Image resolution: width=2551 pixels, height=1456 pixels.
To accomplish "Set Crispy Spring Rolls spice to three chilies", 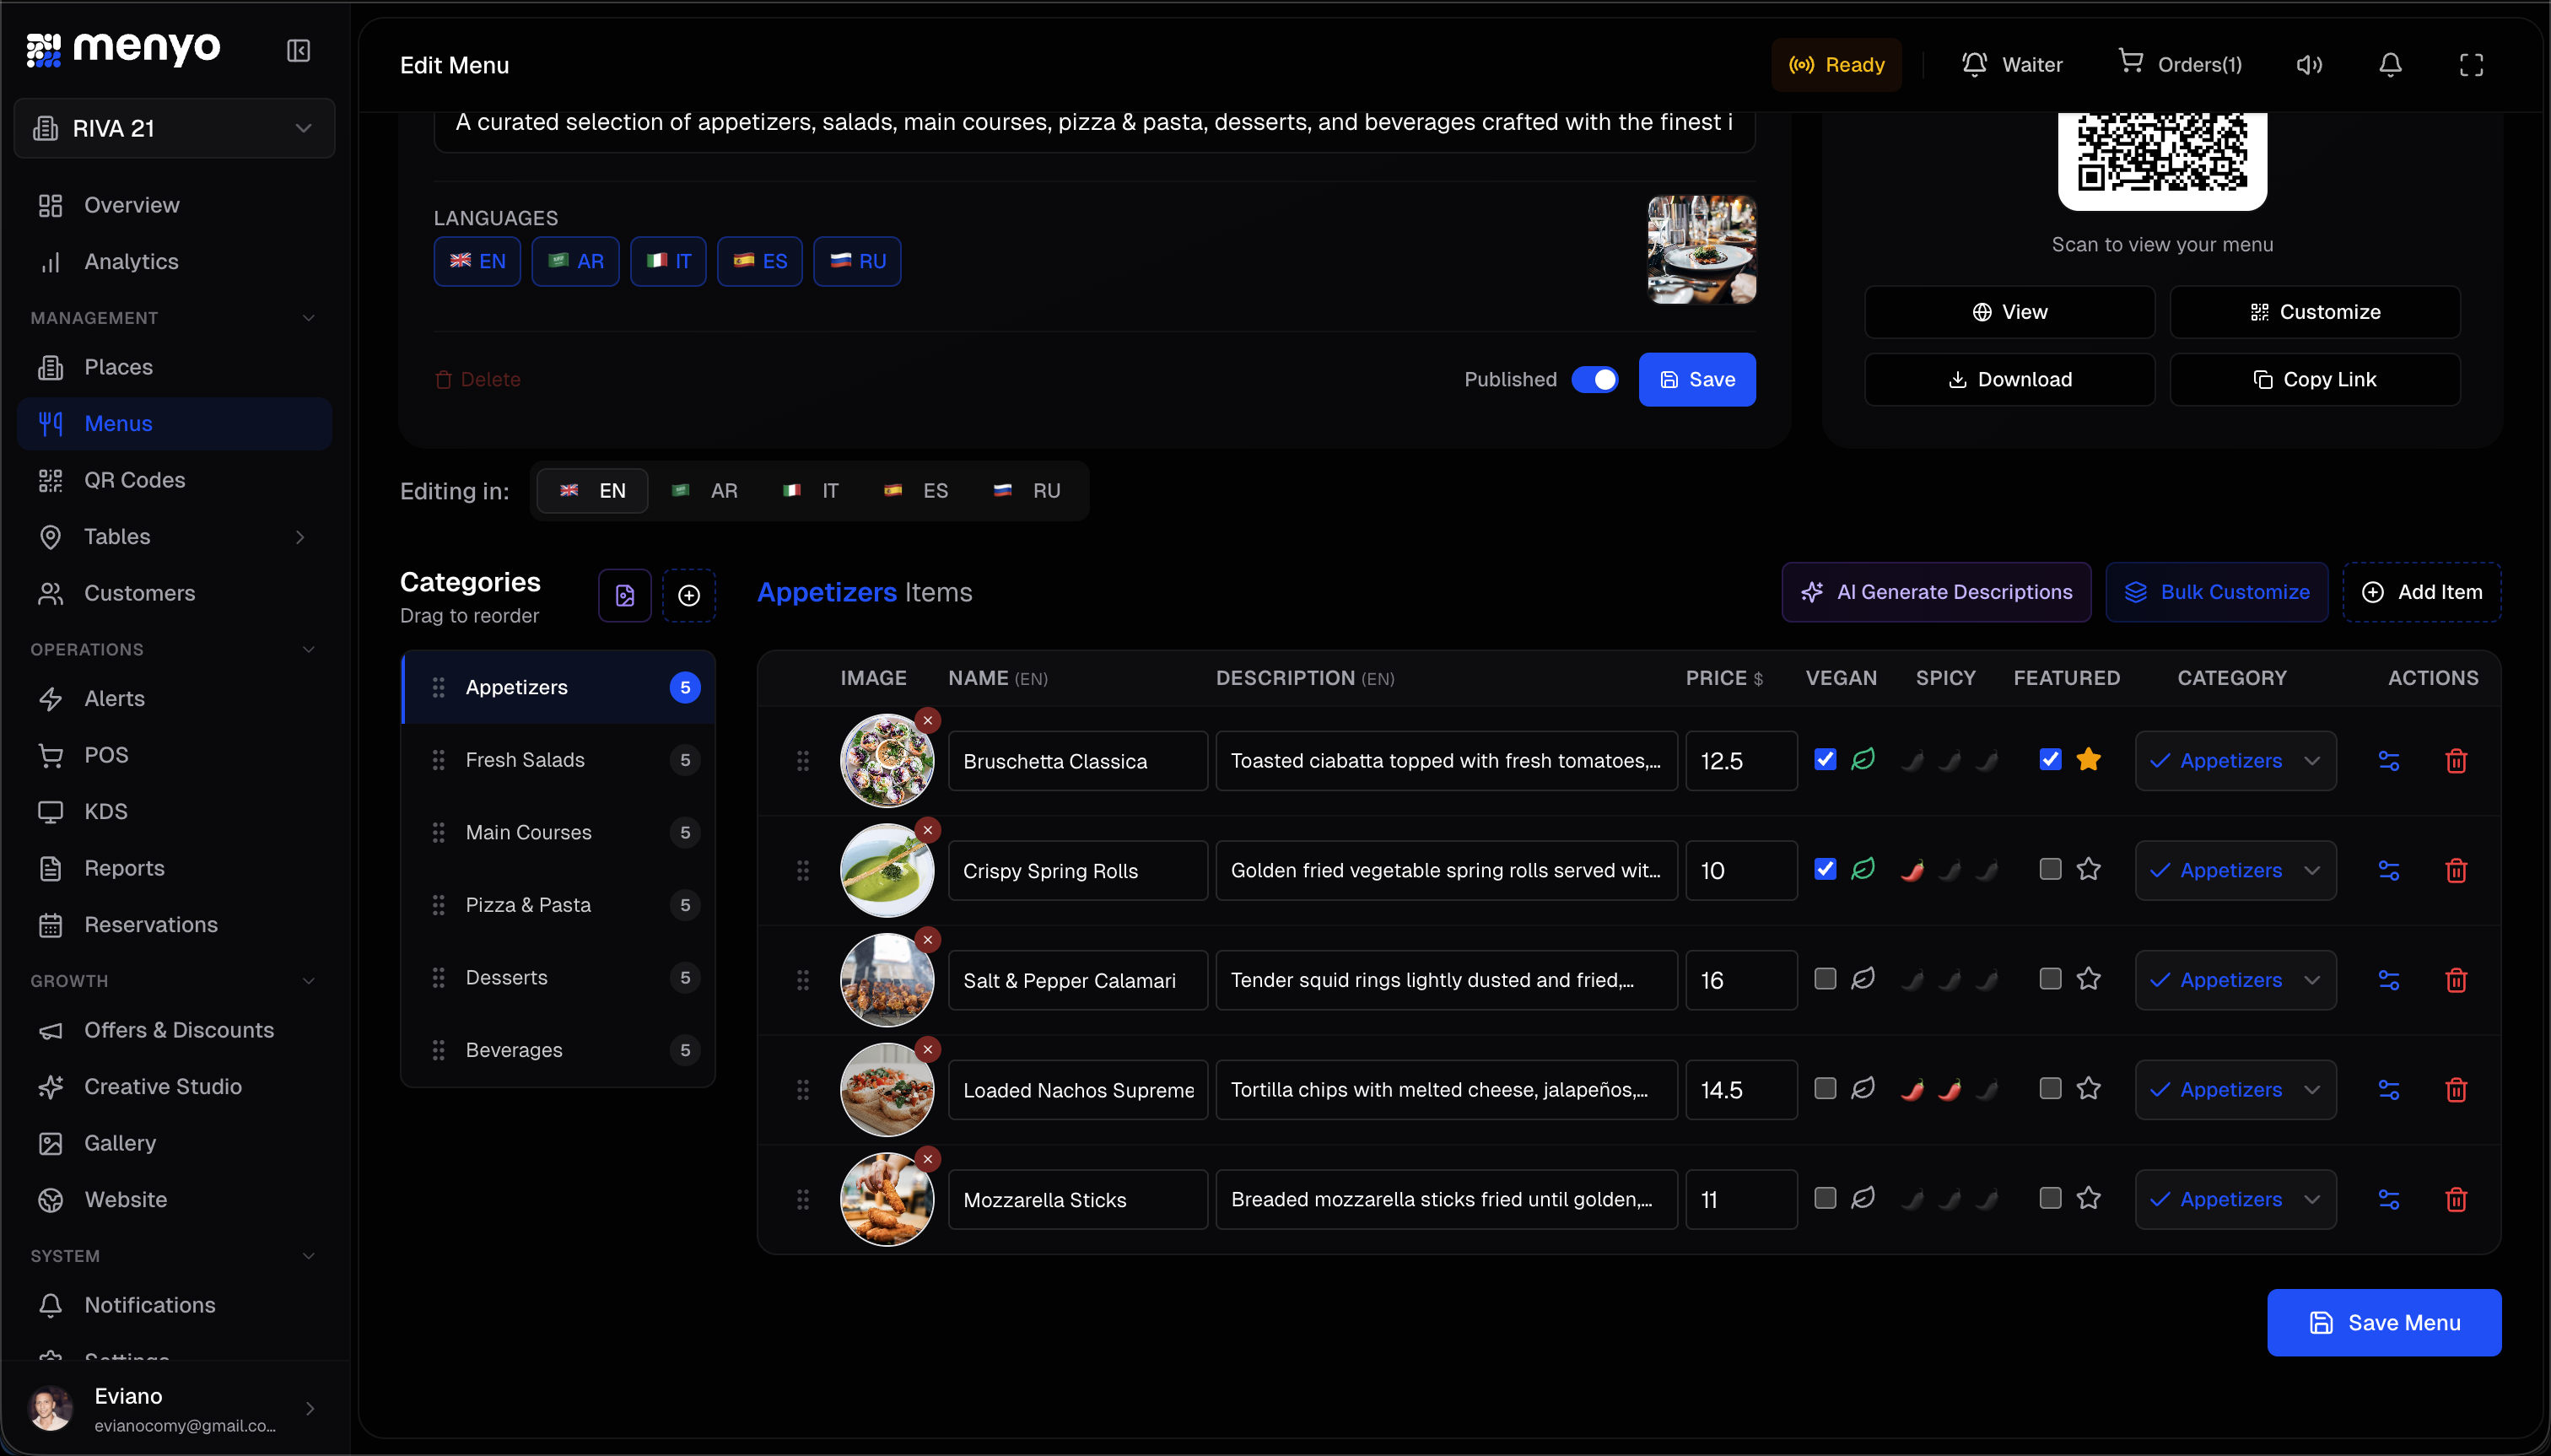I will coord(1986,870).
